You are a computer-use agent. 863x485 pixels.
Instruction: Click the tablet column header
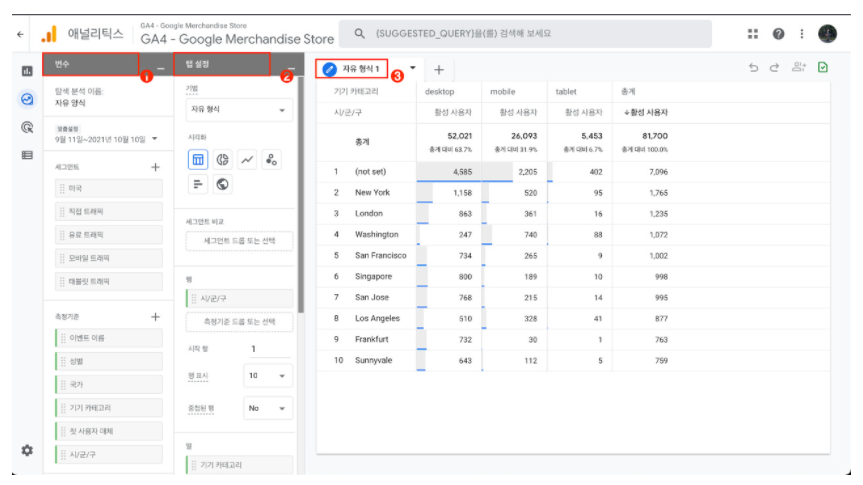tap(566, 91)
